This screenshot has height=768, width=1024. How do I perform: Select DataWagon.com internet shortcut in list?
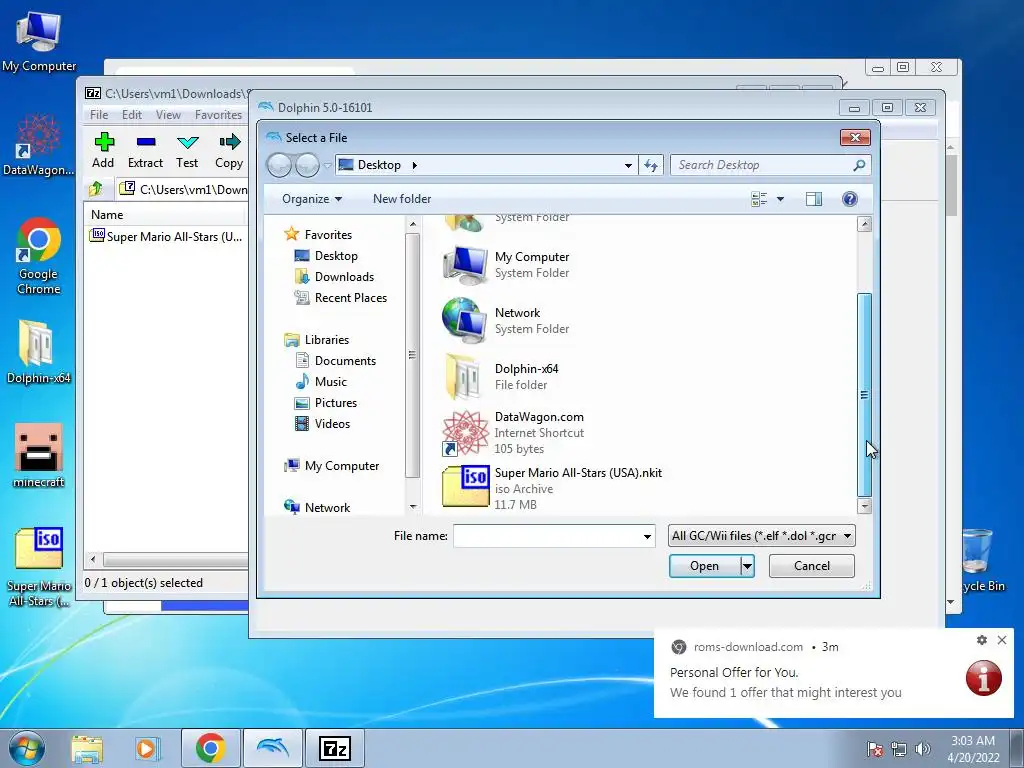(x=513, y=432)
